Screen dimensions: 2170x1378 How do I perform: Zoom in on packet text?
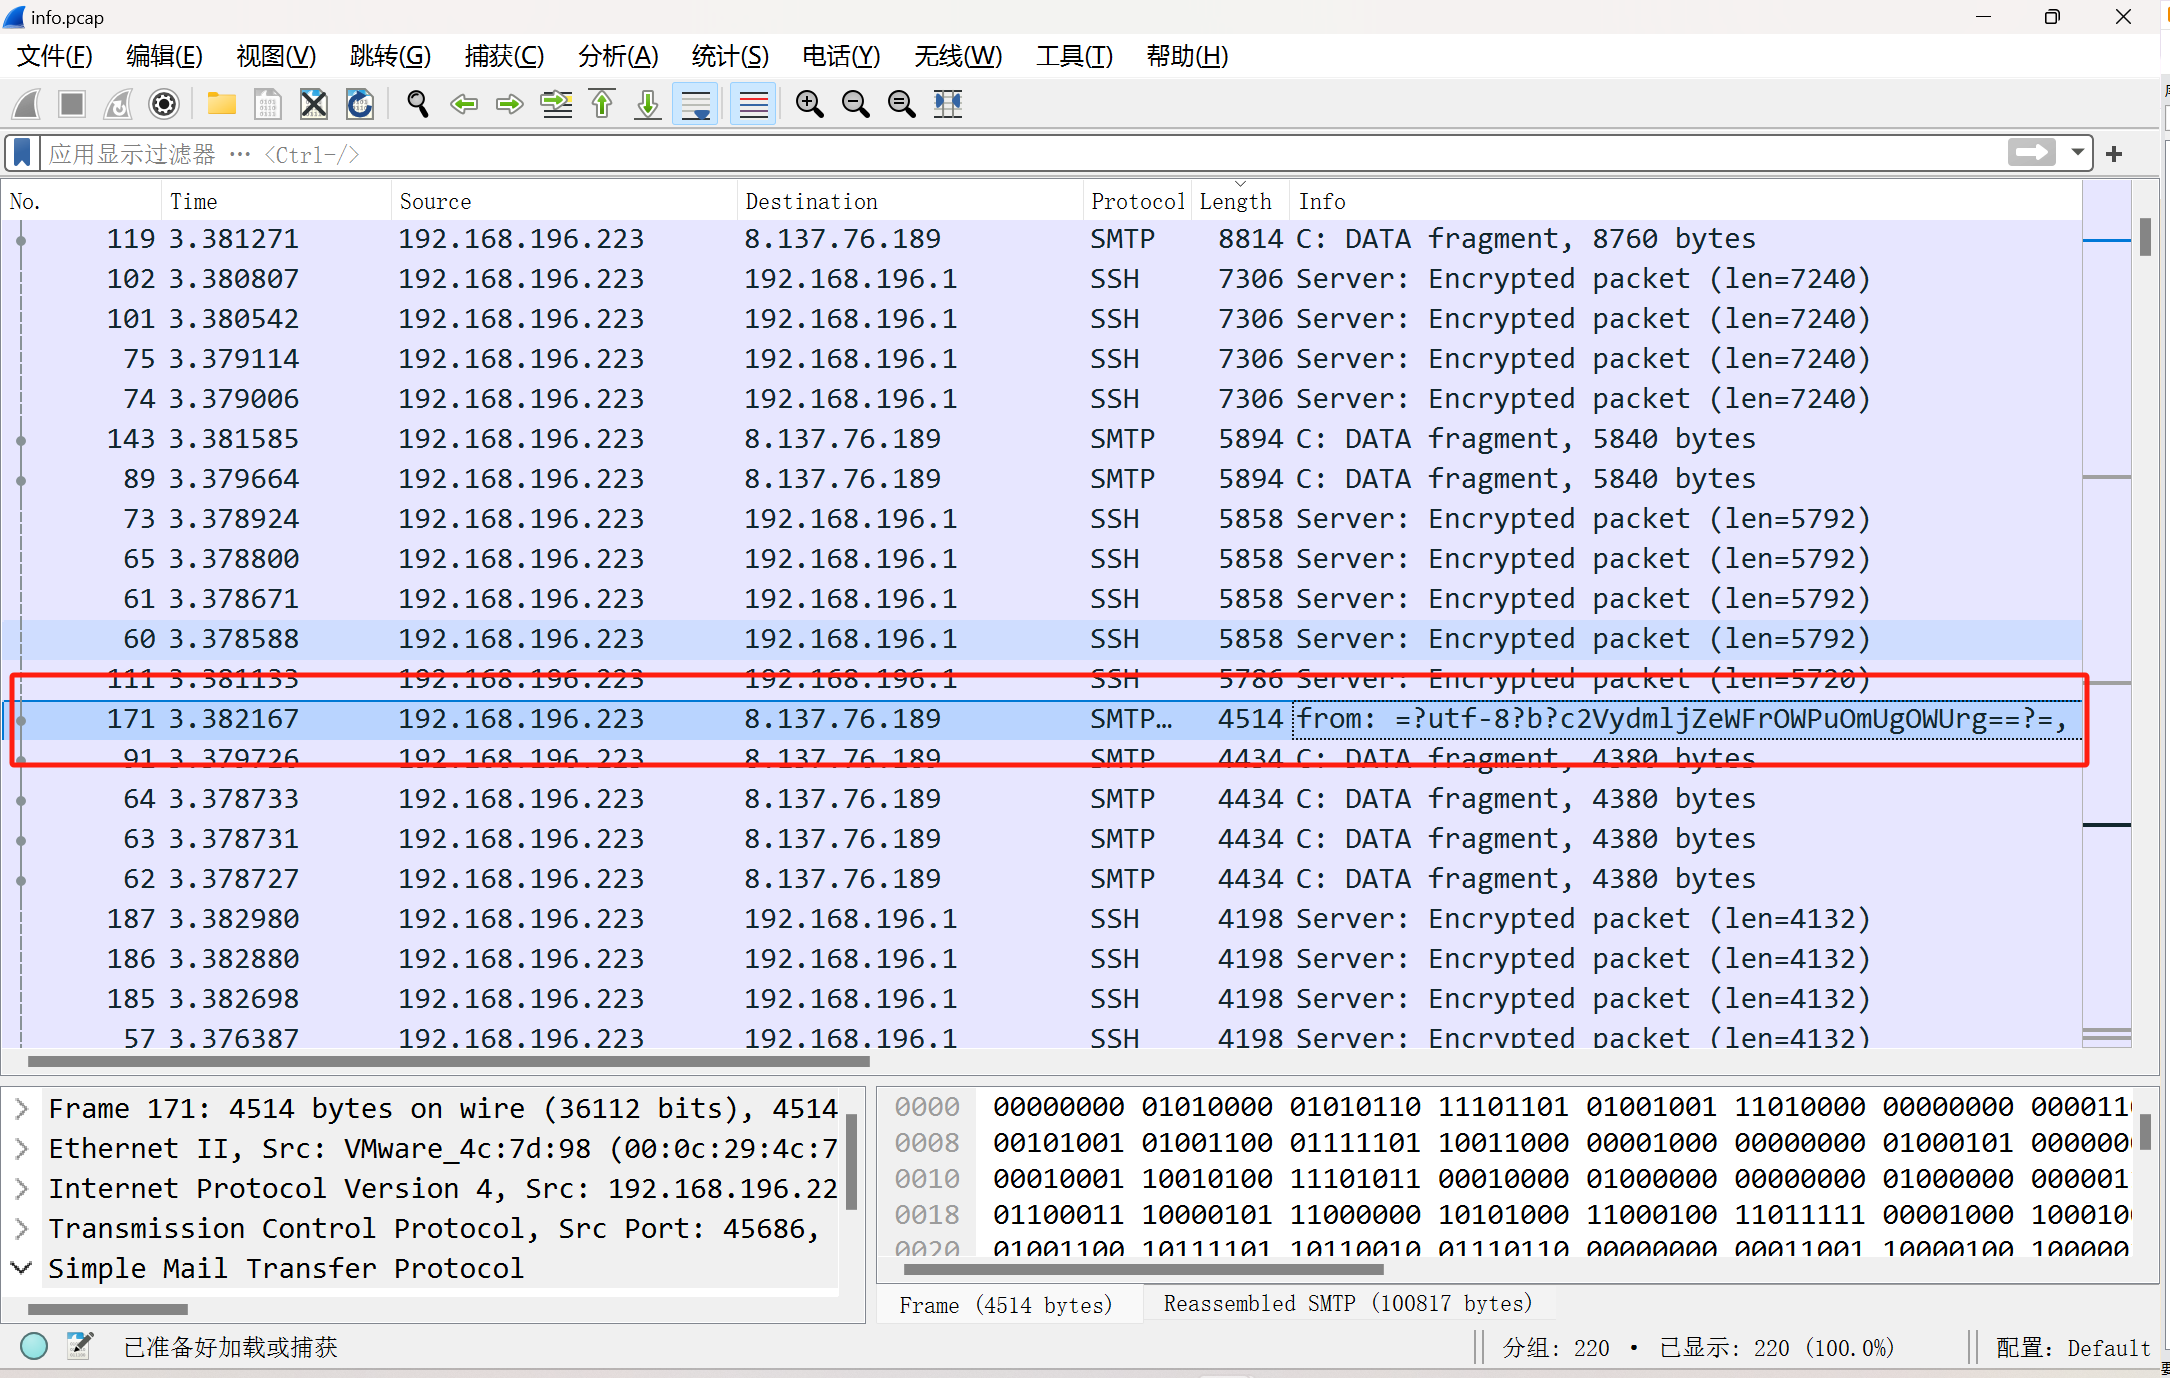pos(809,104)
